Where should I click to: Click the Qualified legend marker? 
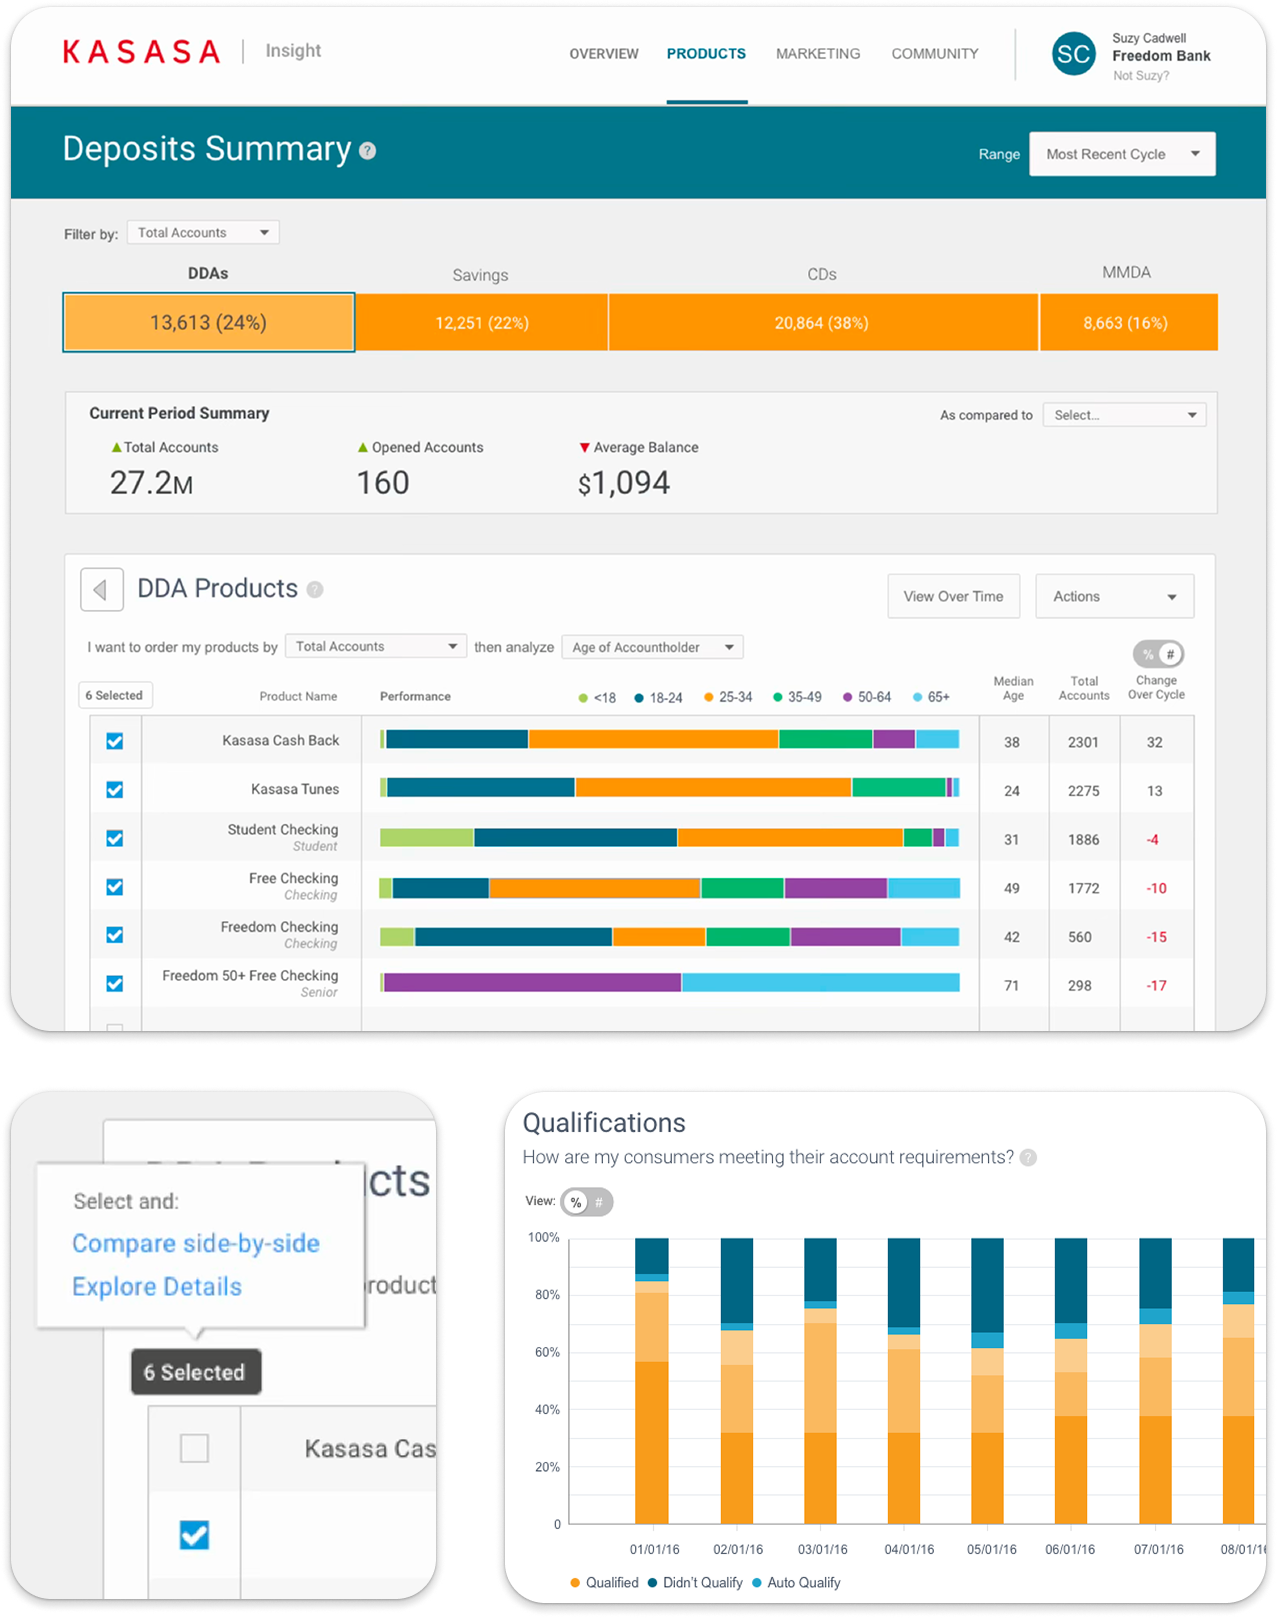coord(575,1583)
